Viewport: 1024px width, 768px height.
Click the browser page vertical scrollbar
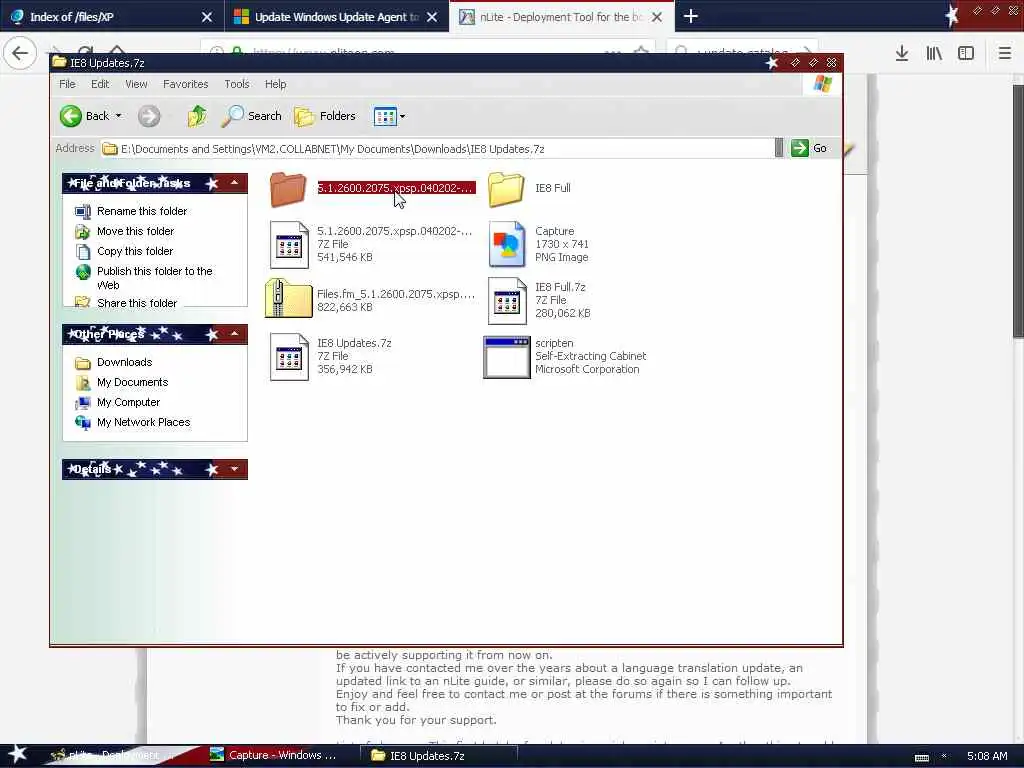click(1018, 212)
